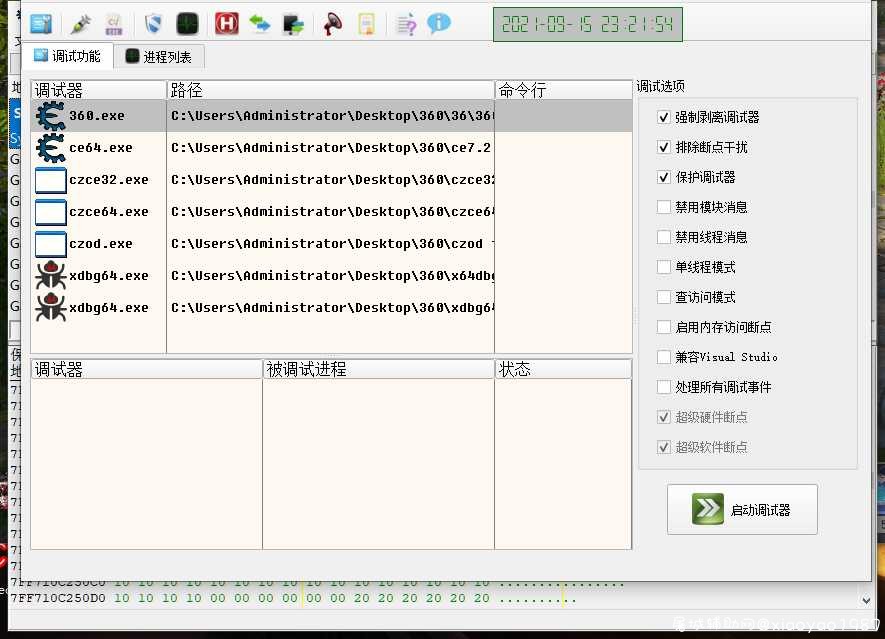
Task: Enable the 禁用模块消息 checkbox
Action: coord(664,207)
